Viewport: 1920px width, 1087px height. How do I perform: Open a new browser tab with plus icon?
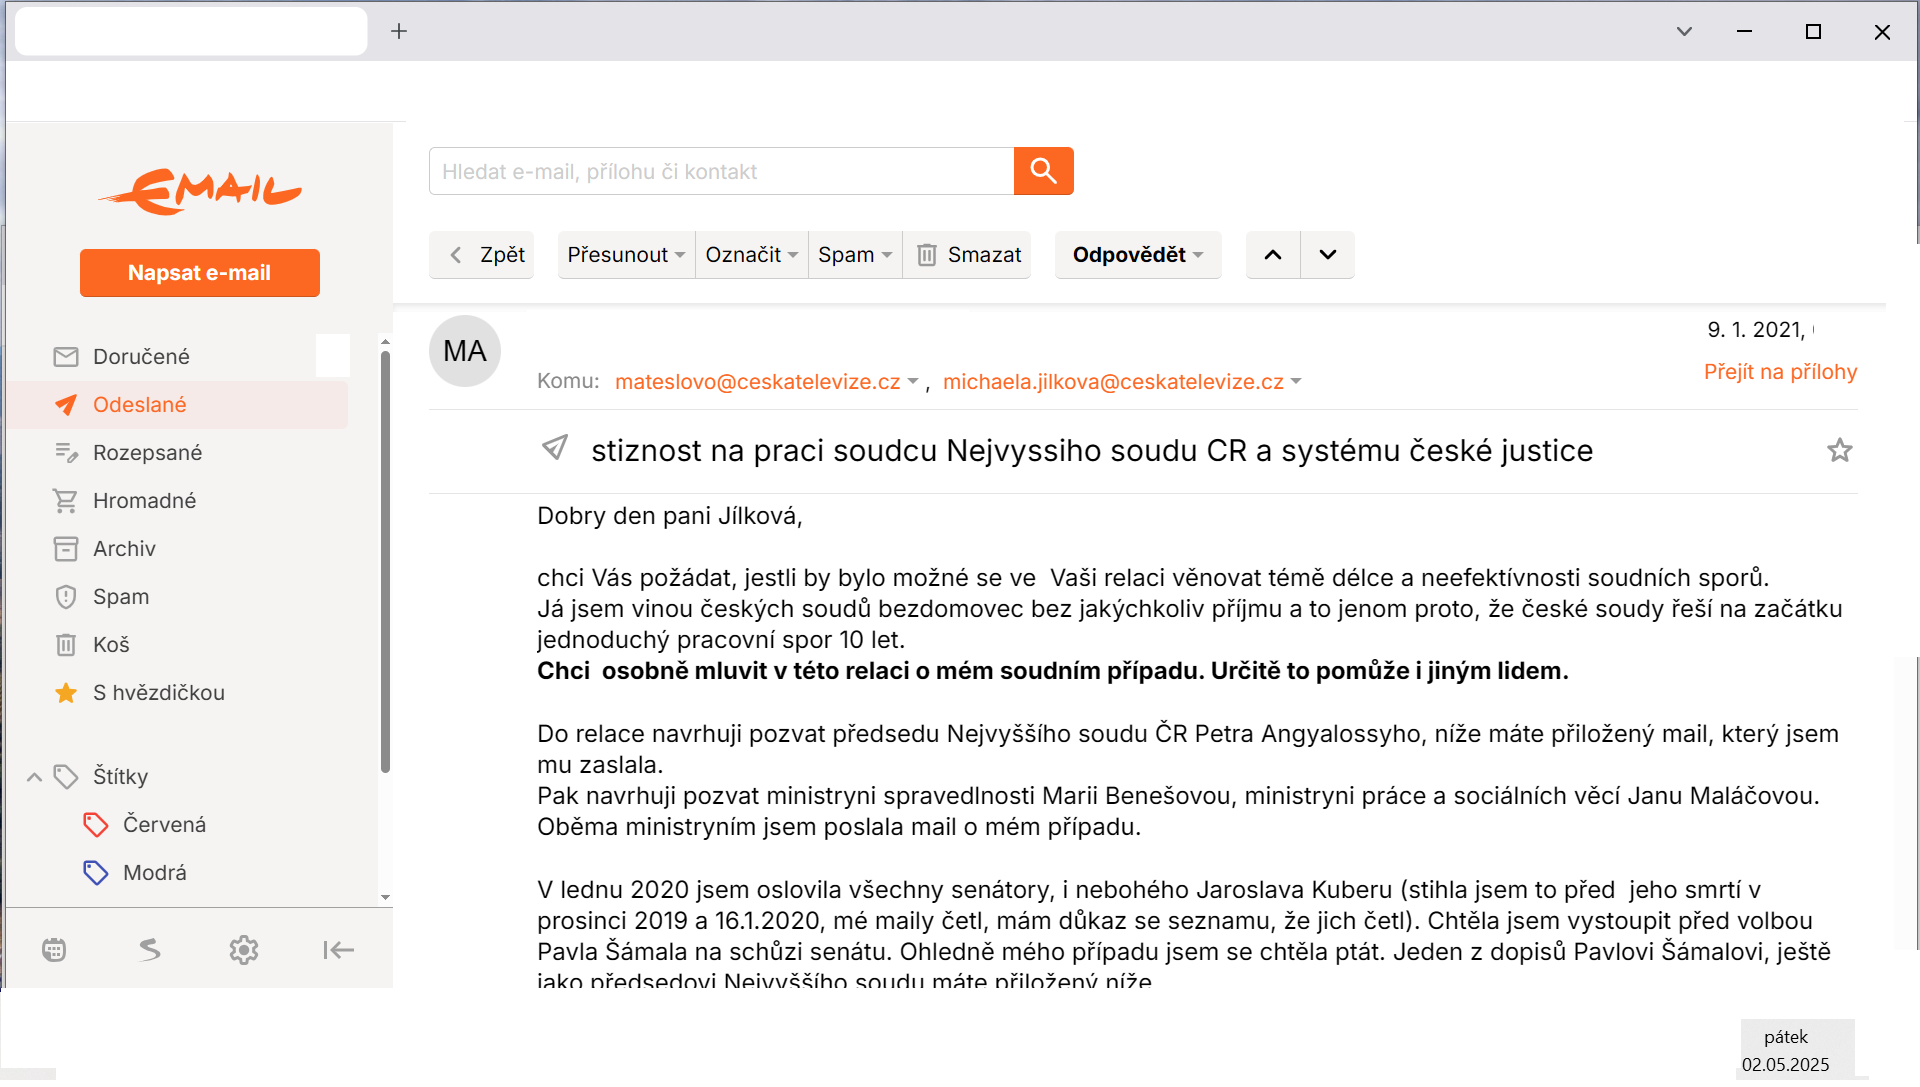coord(399,31)
